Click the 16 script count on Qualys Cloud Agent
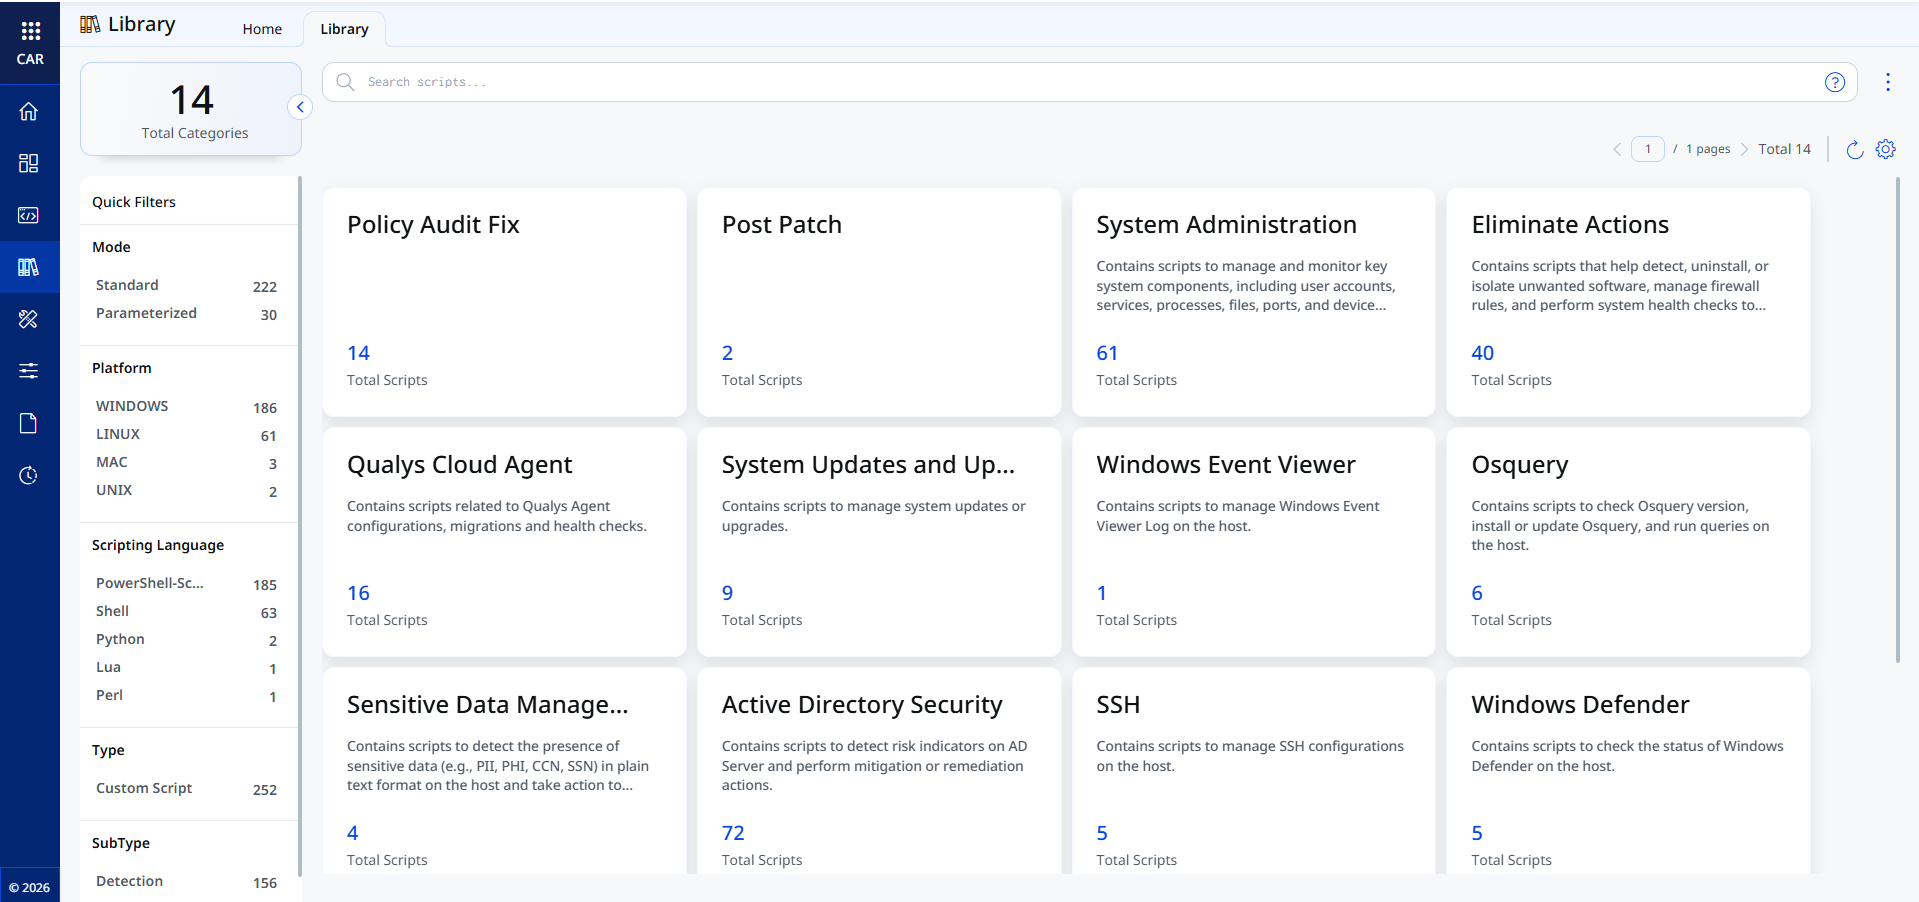The image size is (1919, 902). click(x=358, y=593)
